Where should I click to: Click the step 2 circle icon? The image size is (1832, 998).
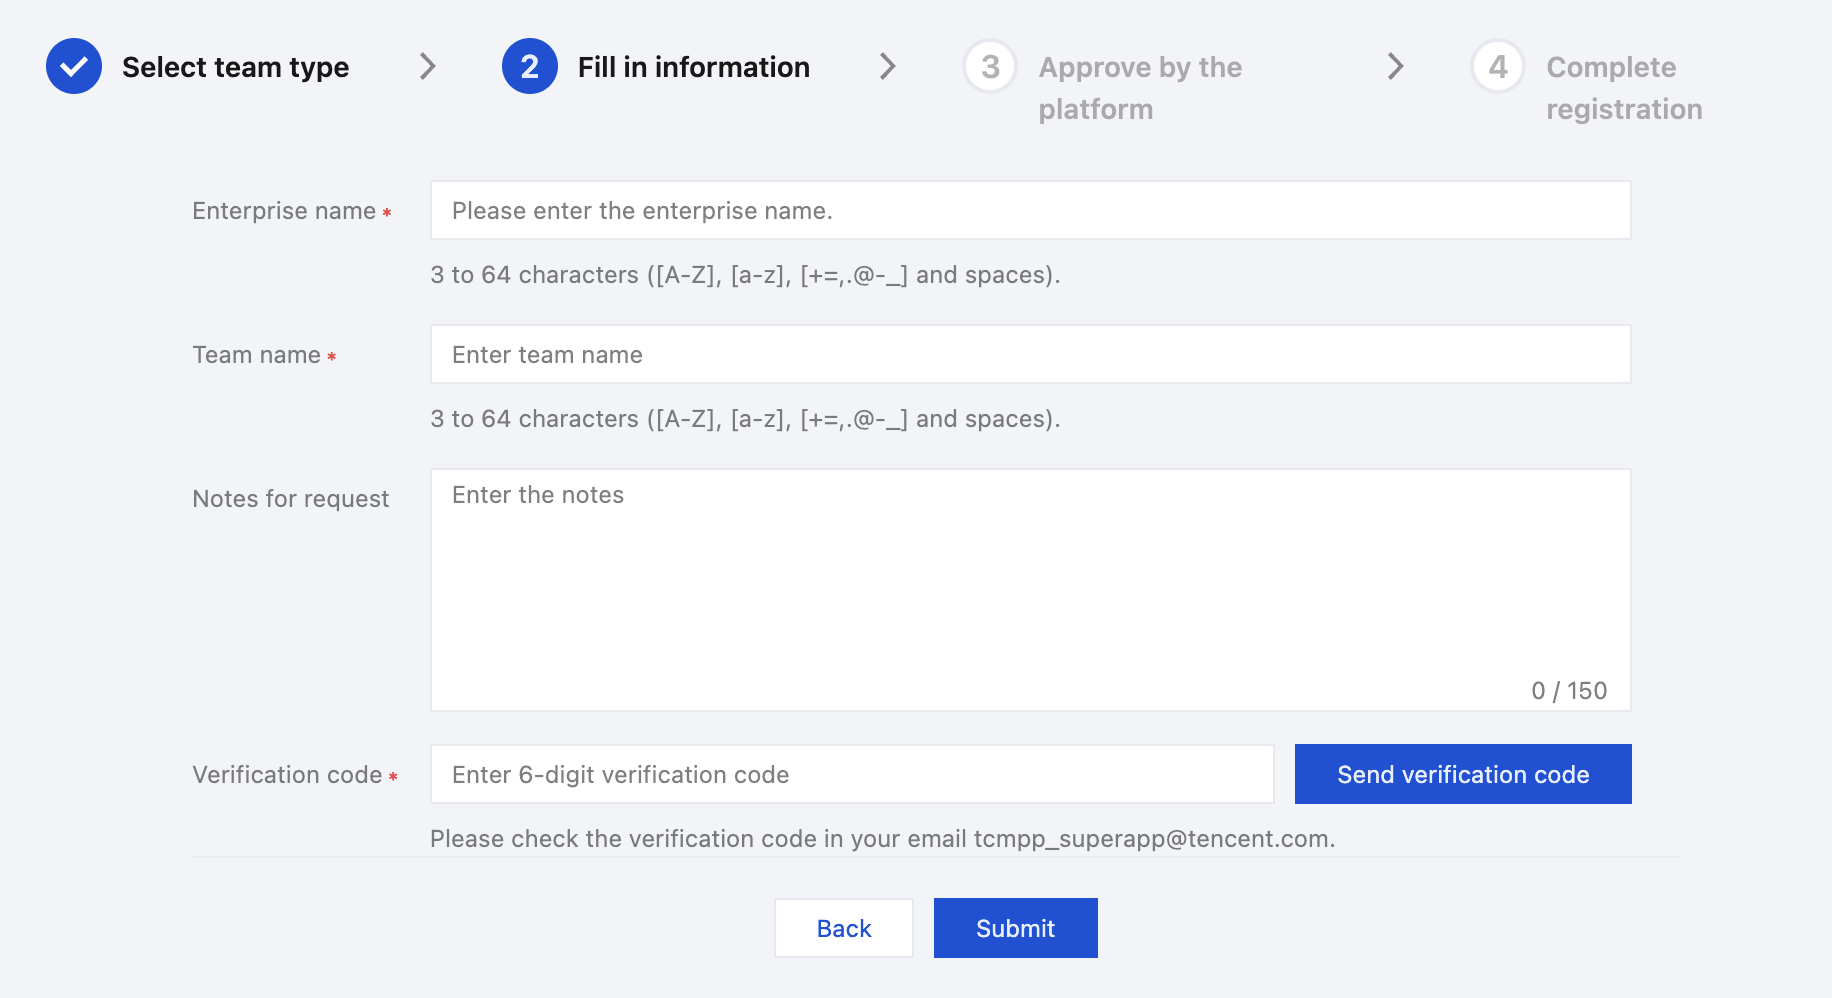(x=529, y=66)
